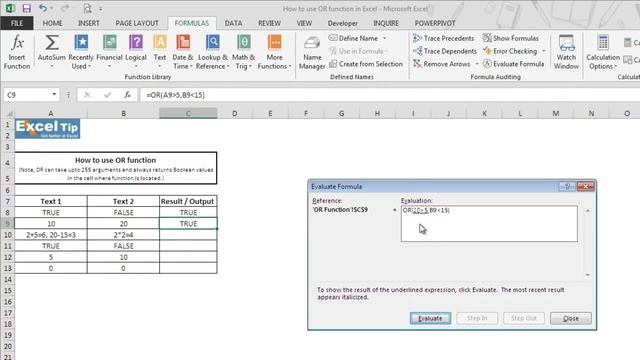
Task: Select column D header
Action: tap(235, 113)
